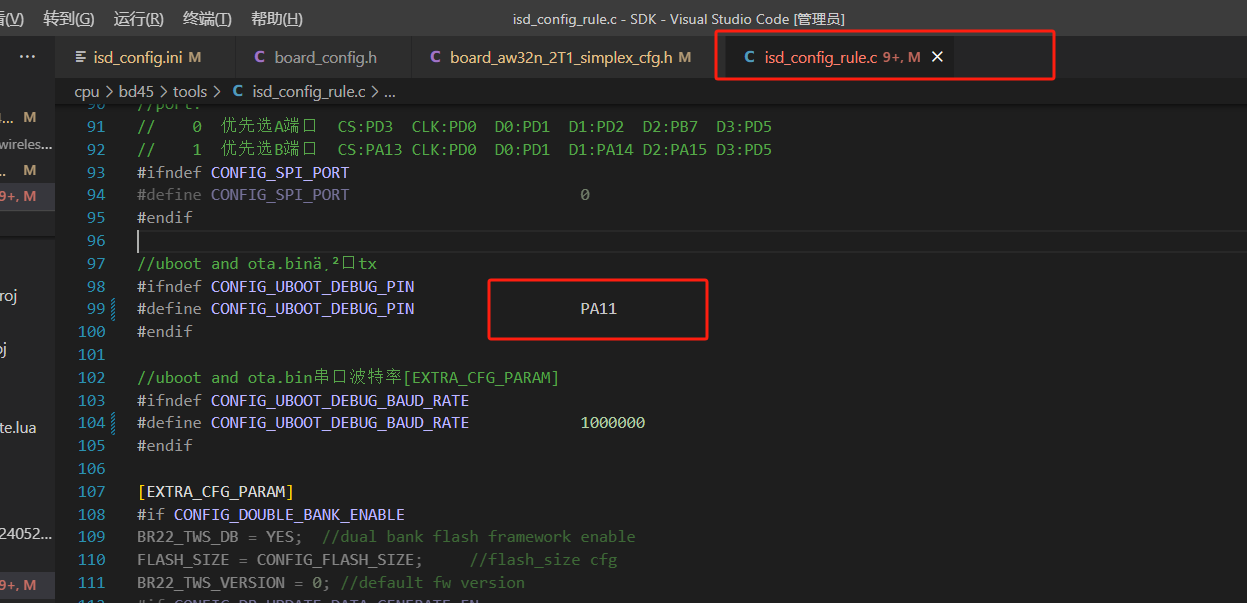
Task: Switch to board_aw32n_2T1_simplex_cfg.h tab
Action: pos(560,57)
